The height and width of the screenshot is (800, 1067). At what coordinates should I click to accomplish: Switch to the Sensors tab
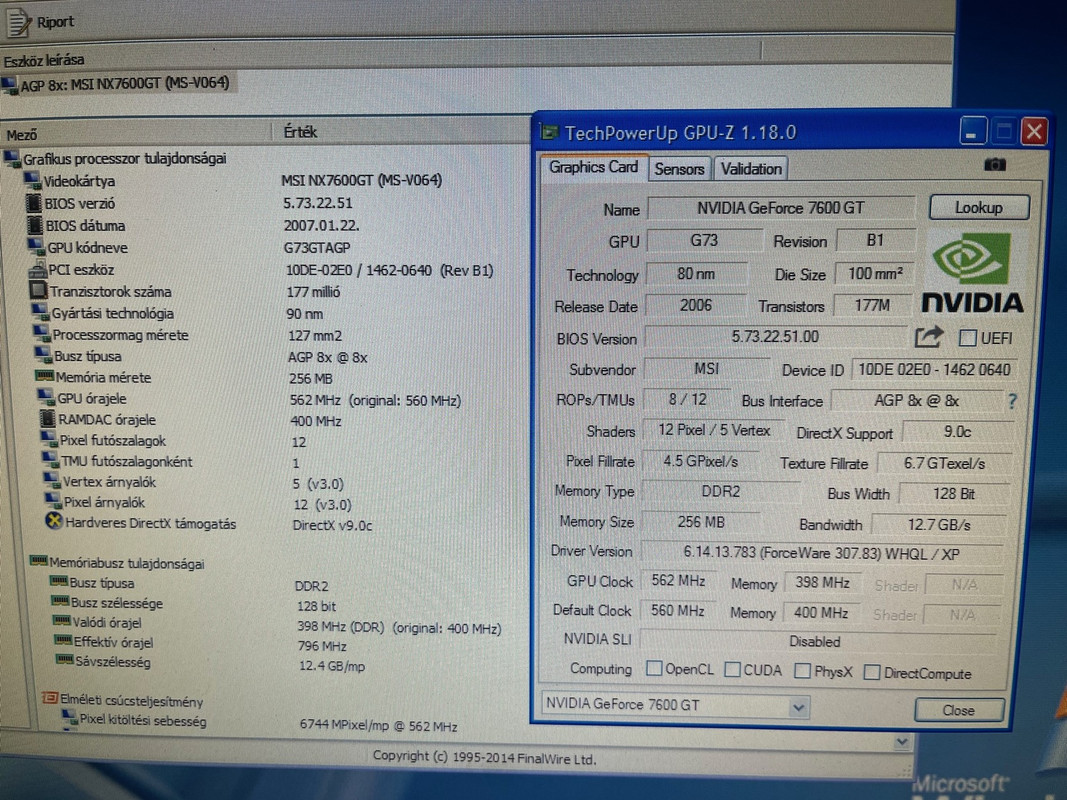click(x=679, y=169)
